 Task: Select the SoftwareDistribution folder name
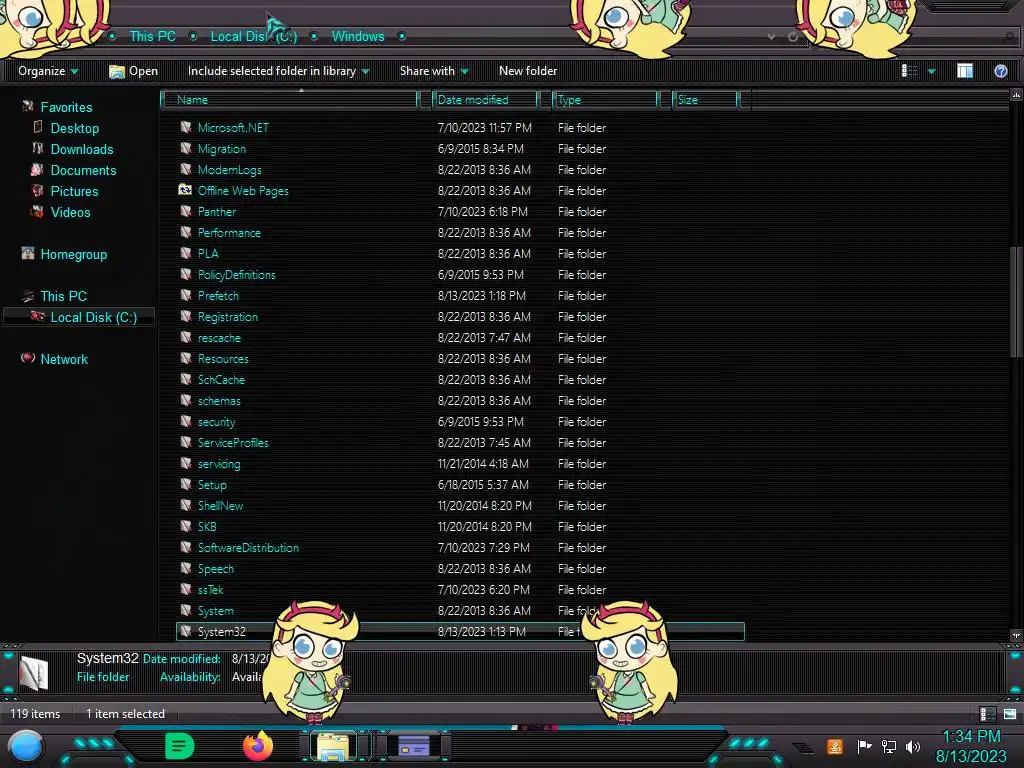pos(248,547)
